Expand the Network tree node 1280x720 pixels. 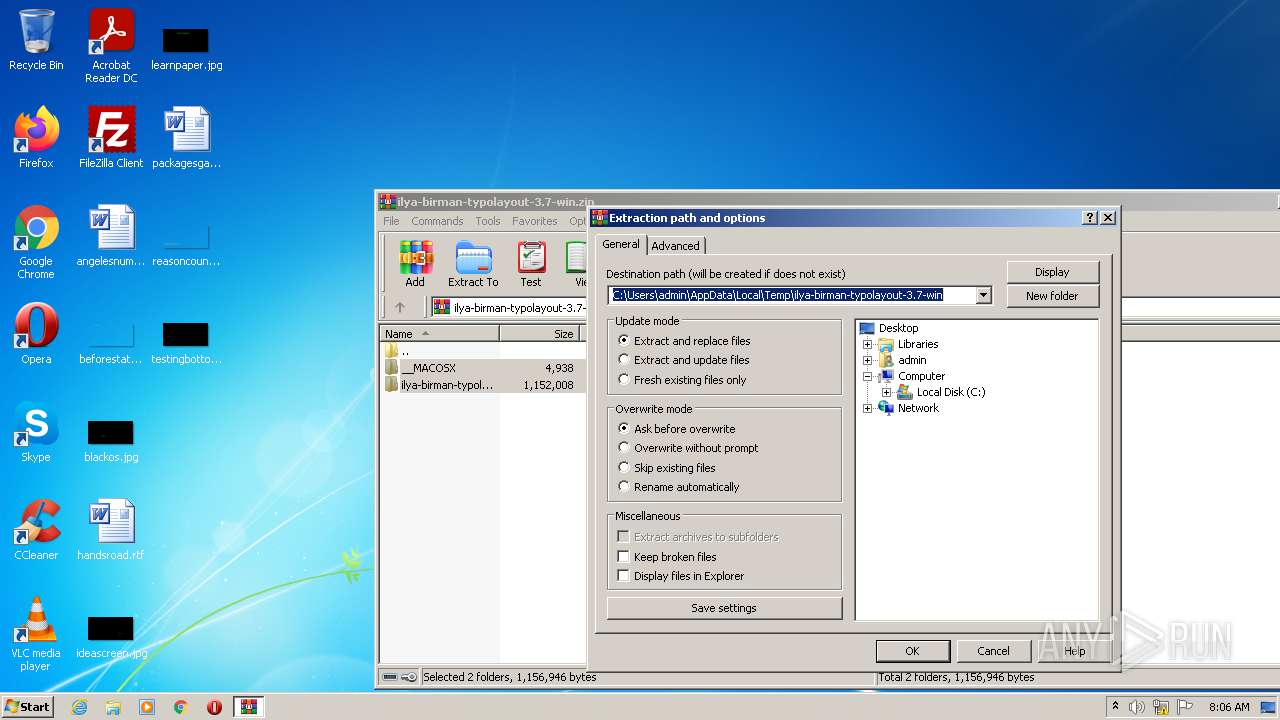[x=868, y=408]
